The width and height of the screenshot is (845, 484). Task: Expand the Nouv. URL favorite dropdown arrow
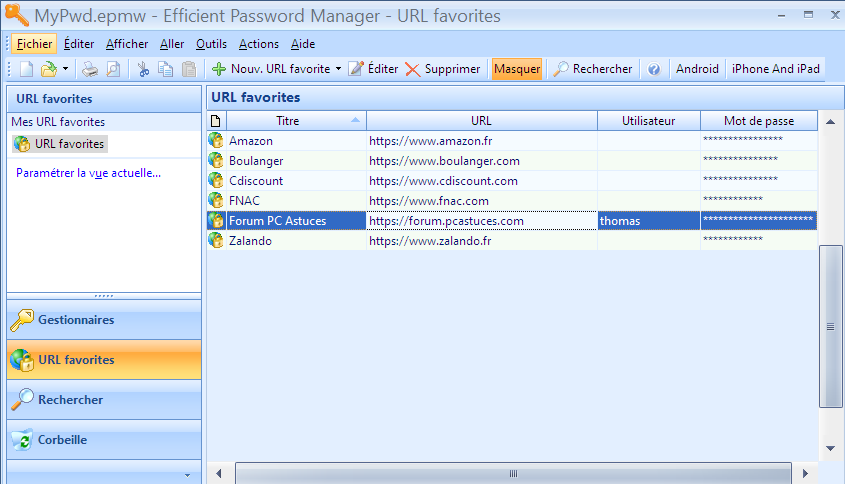(x=338, y=69)
